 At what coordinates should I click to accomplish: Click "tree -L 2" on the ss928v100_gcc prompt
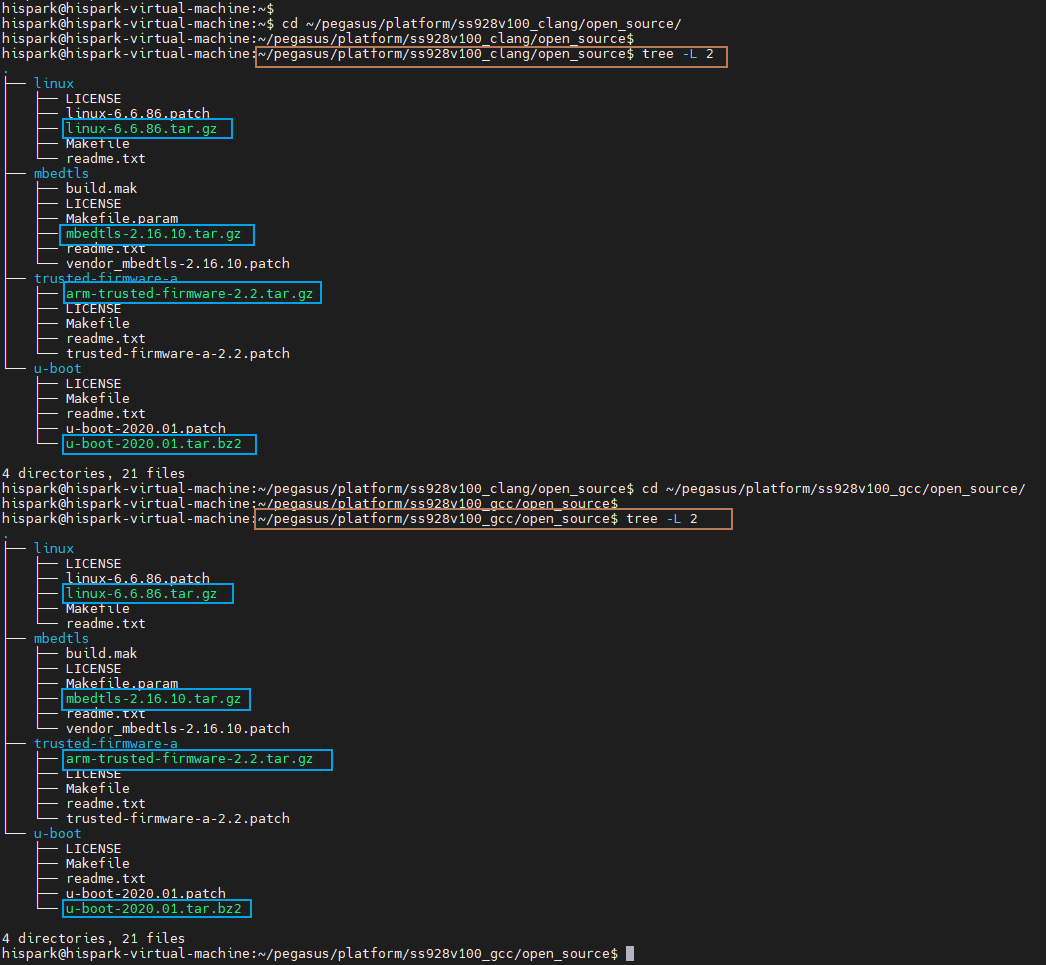(x=662, y=519)
